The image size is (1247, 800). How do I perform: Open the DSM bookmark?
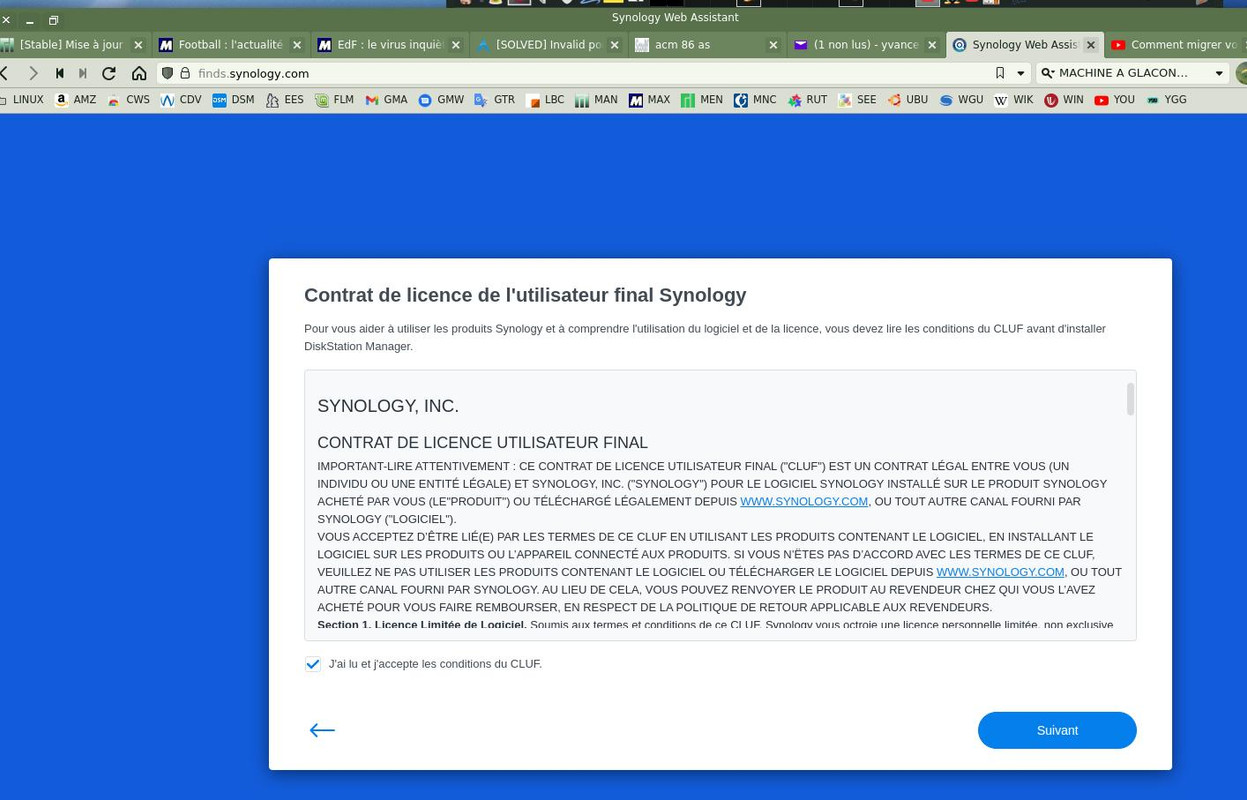click(233, 100)
